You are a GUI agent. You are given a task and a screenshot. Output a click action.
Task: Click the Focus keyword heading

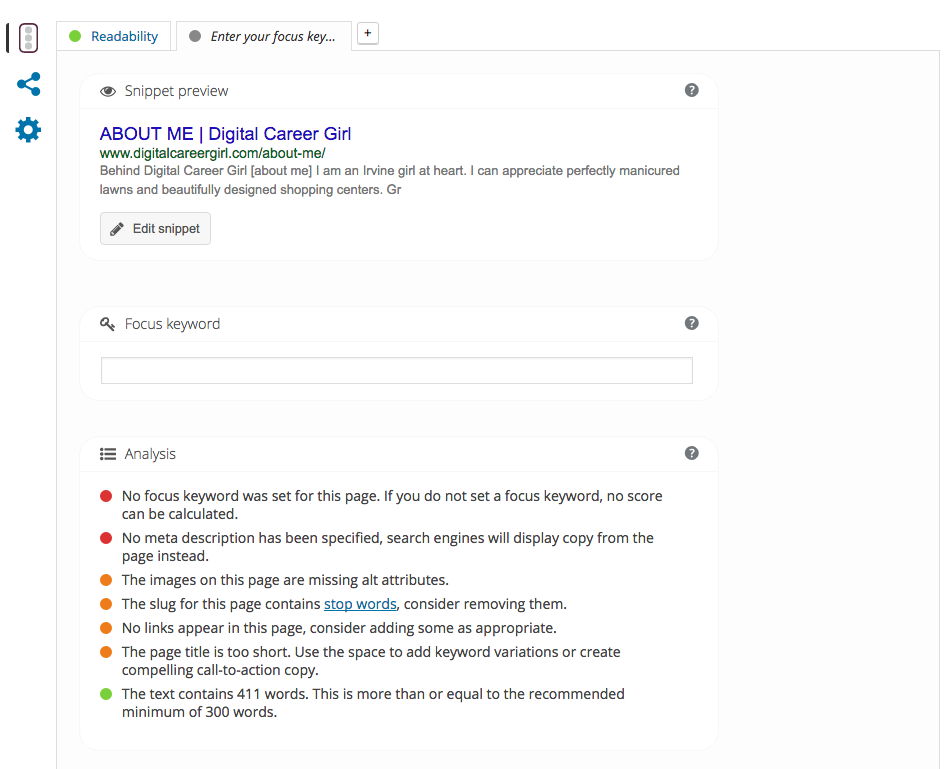tap(172, 324)
